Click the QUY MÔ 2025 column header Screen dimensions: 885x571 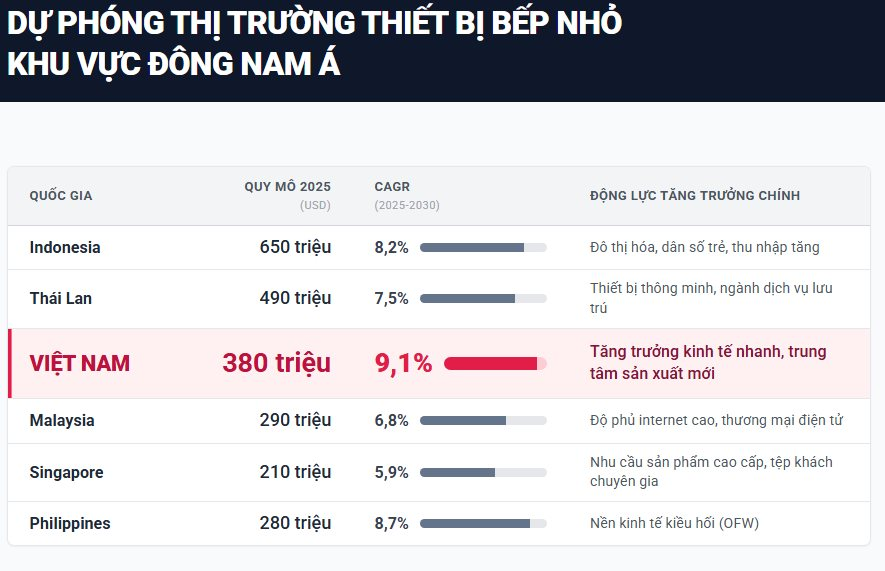coord(287,187)
